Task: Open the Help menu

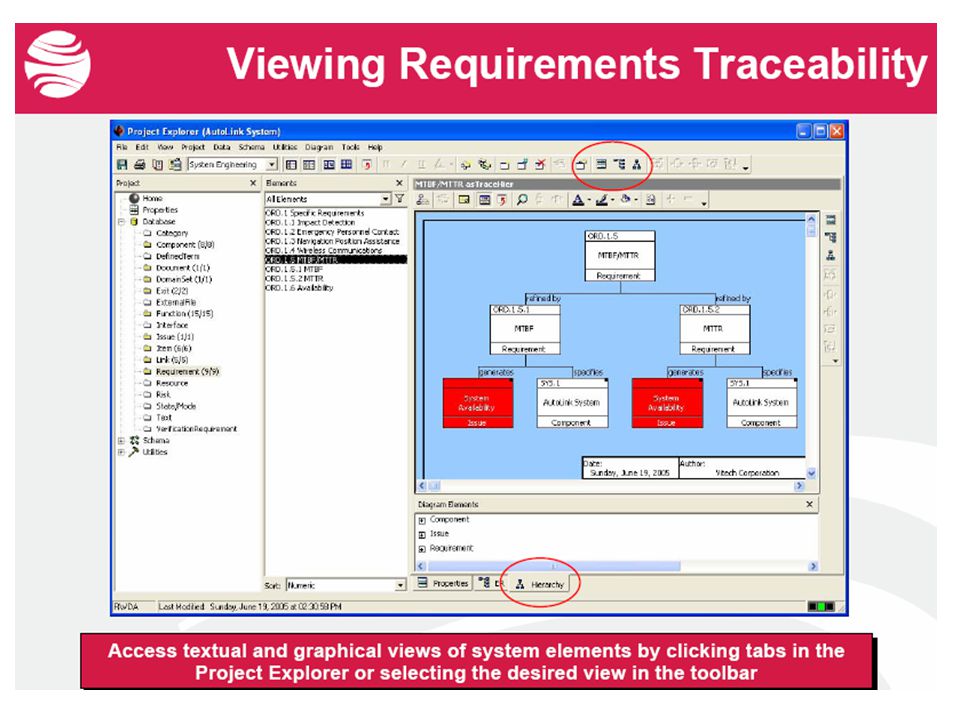Action: 375,148
